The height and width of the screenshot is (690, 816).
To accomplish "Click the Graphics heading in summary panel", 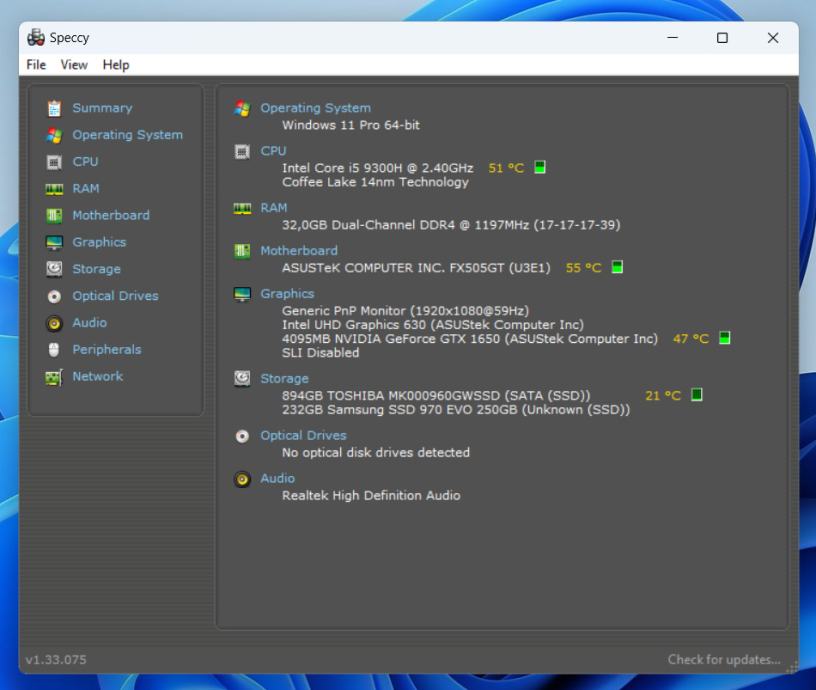I will tap(287, 294).
